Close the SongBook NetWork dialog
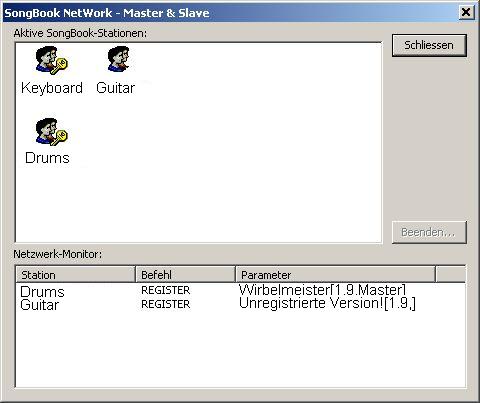Image resolution: width=480 pixels, height=403 pixels. click(x=465, y=13)
